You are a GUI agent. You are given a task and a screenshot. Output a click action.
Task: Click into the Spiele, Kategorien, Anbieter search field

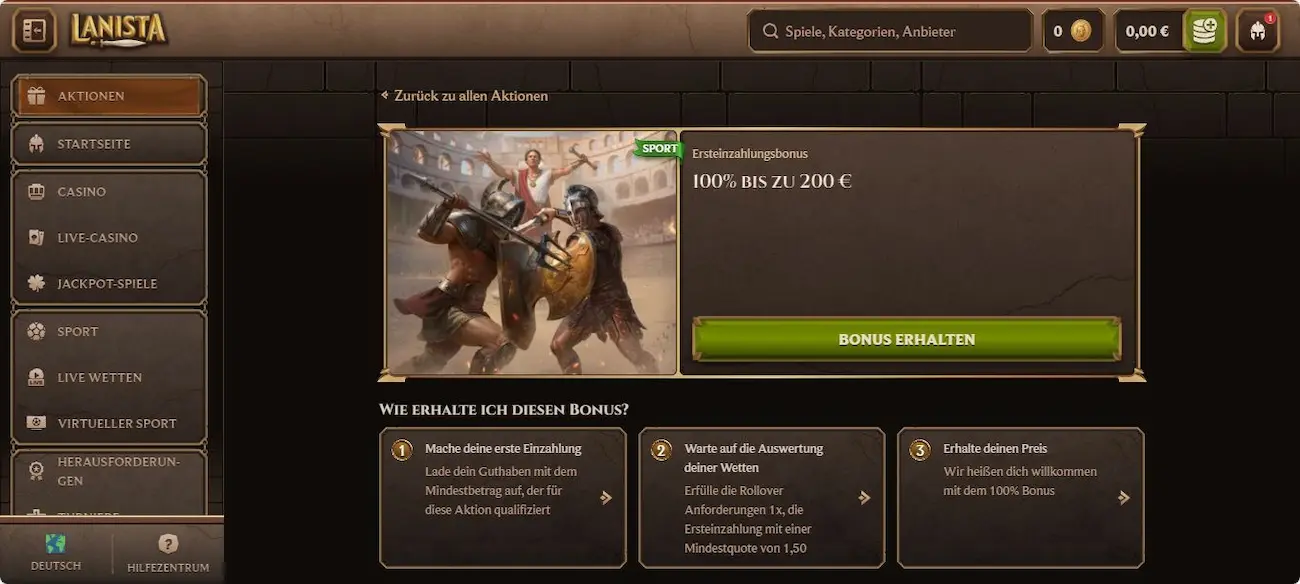point(890,31)
